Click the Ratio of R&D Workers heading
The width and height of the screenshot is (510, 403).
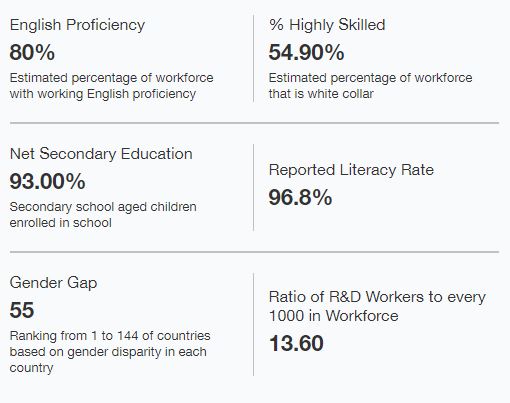click(377, 306)
